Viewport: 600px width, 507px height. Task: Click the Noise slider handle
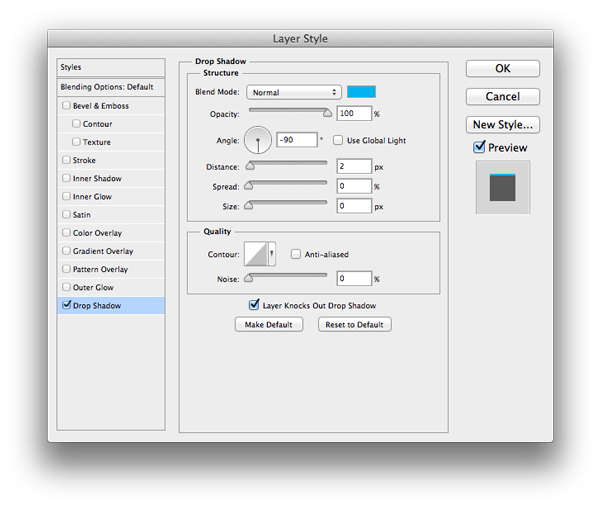pyautogui.click(x=249, y=278)
